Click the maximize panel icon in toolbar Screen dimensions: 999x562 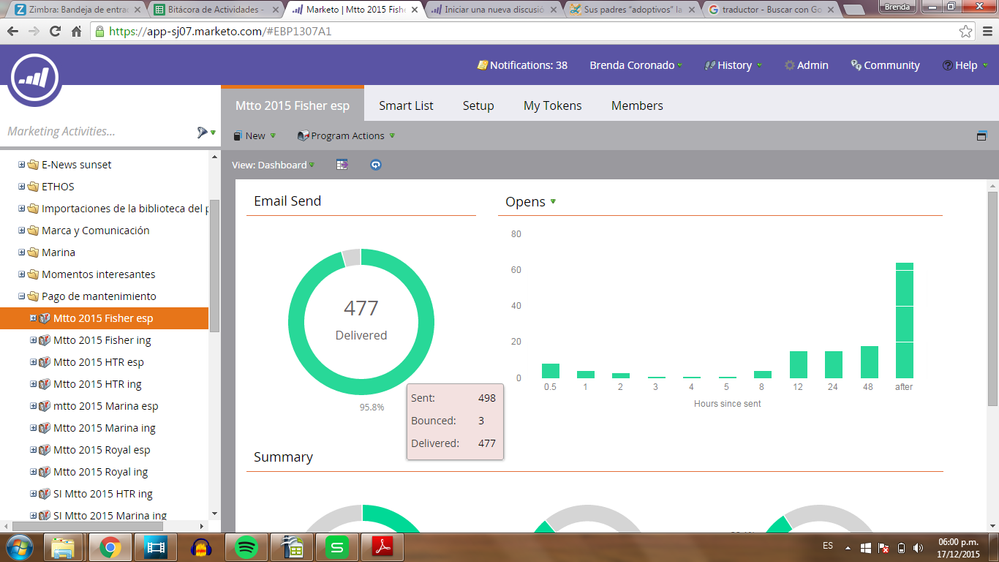[x=981, y=136]
